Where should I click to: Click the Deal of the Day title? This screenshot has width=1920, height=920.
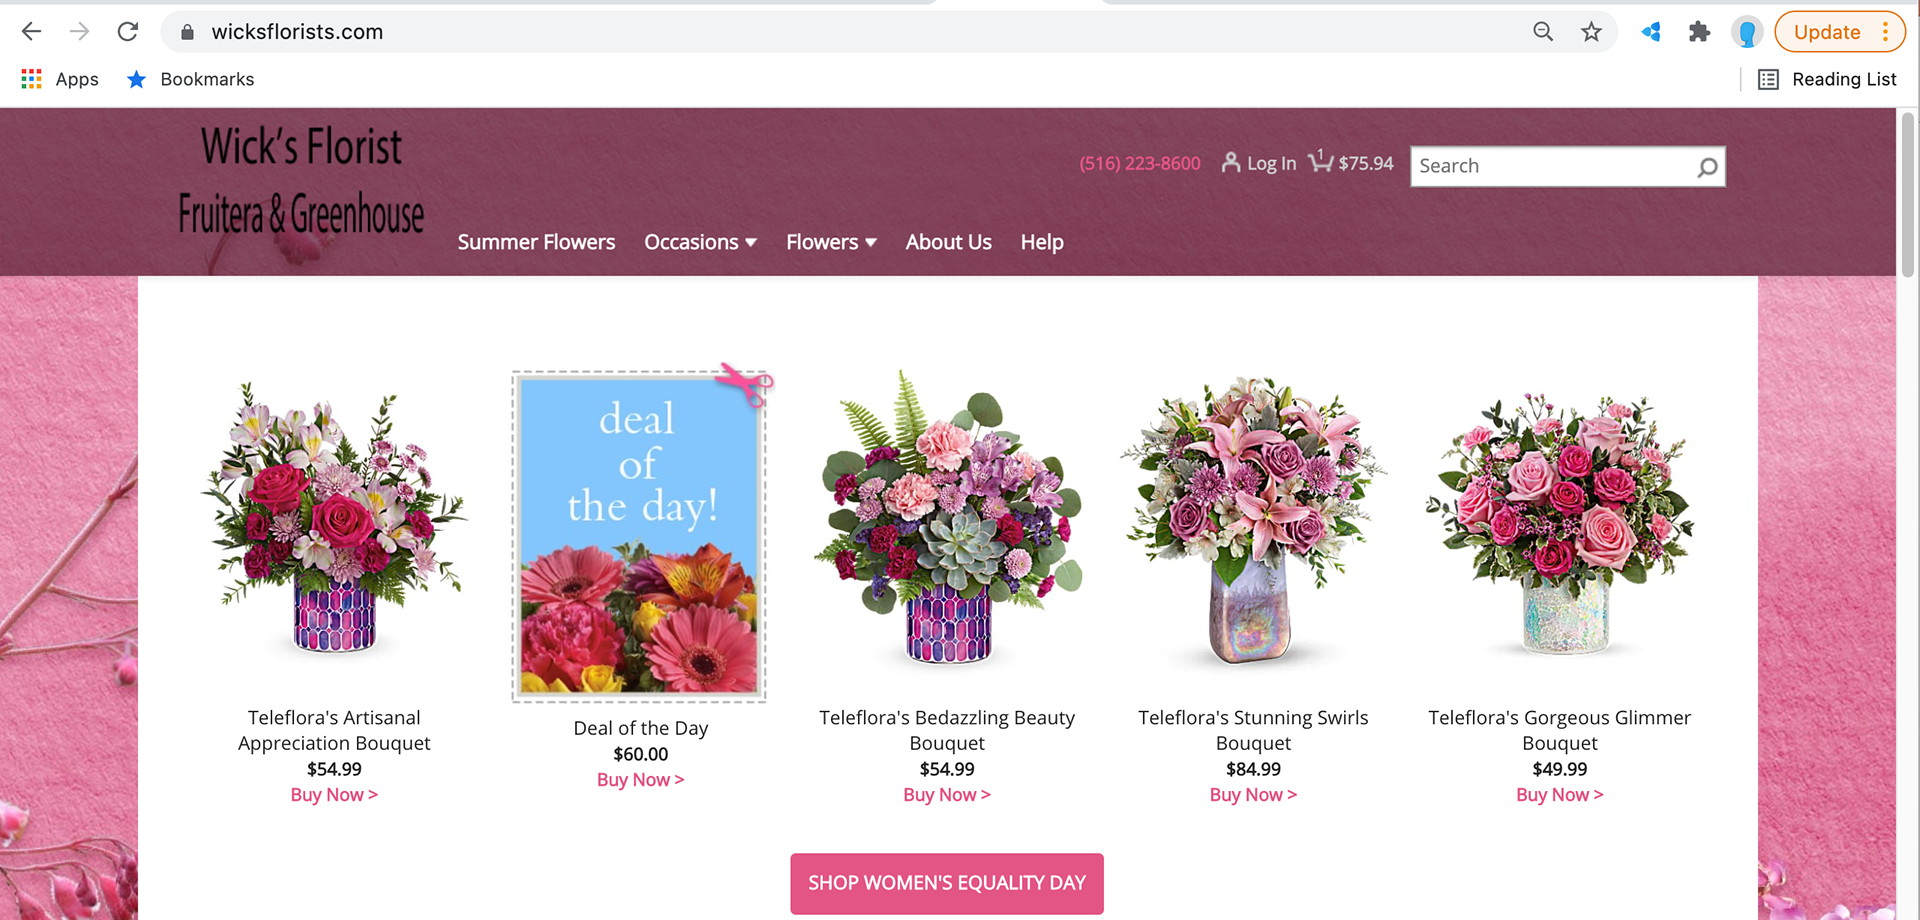pyautogui.click(x=641, y=728)
